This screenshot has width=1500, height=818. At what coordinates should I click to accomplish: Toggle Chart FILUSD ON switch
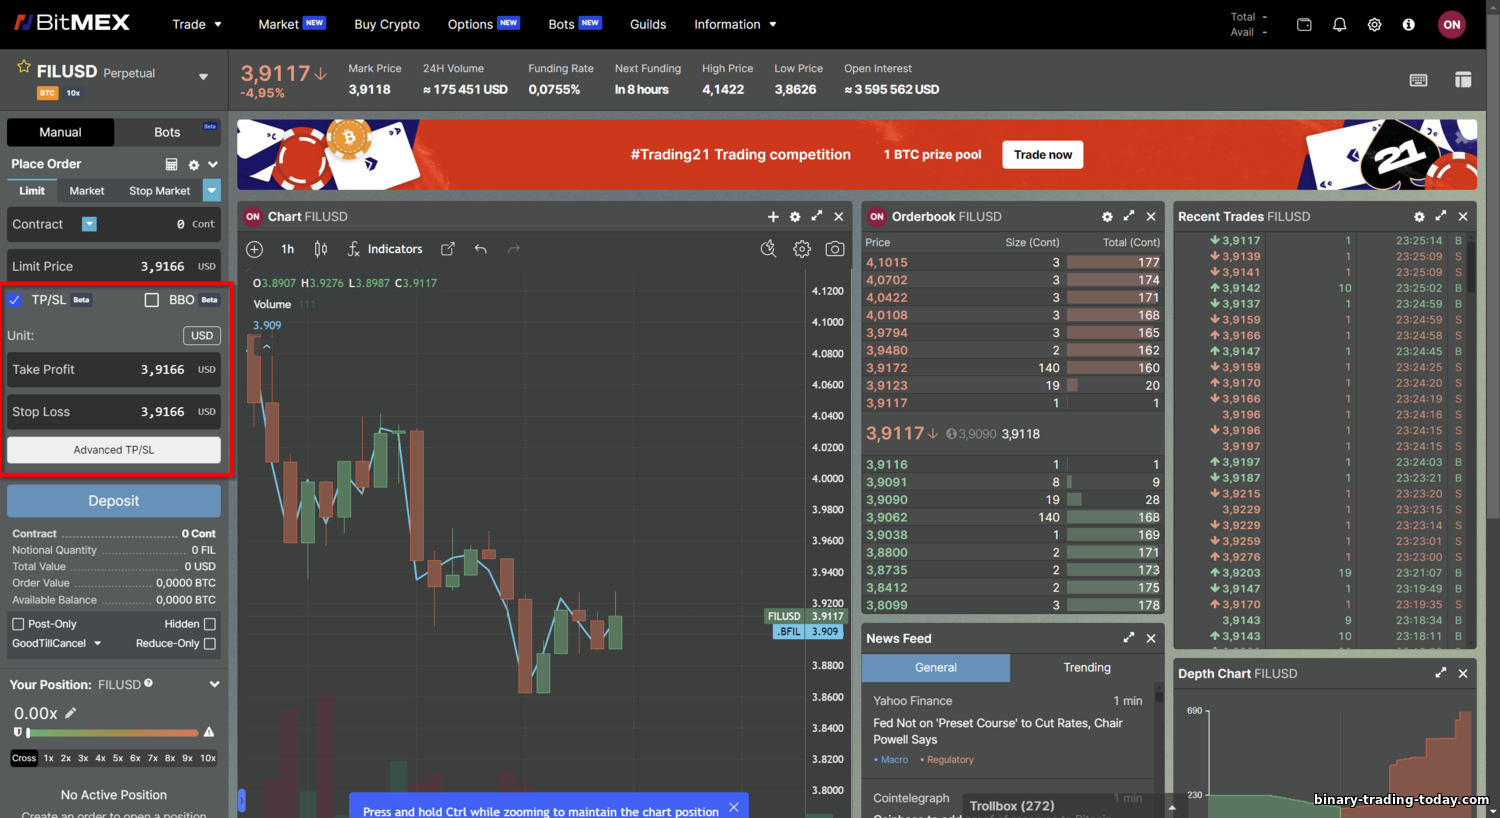pyautogui.click(x=253, y=217)
